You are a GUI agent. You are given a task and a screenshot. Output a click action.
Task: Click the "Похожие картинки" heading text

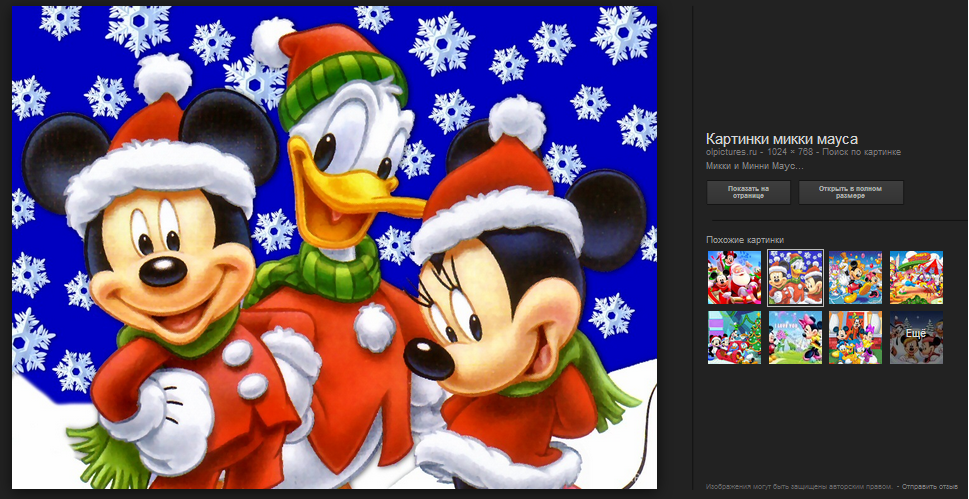(745, 240)
